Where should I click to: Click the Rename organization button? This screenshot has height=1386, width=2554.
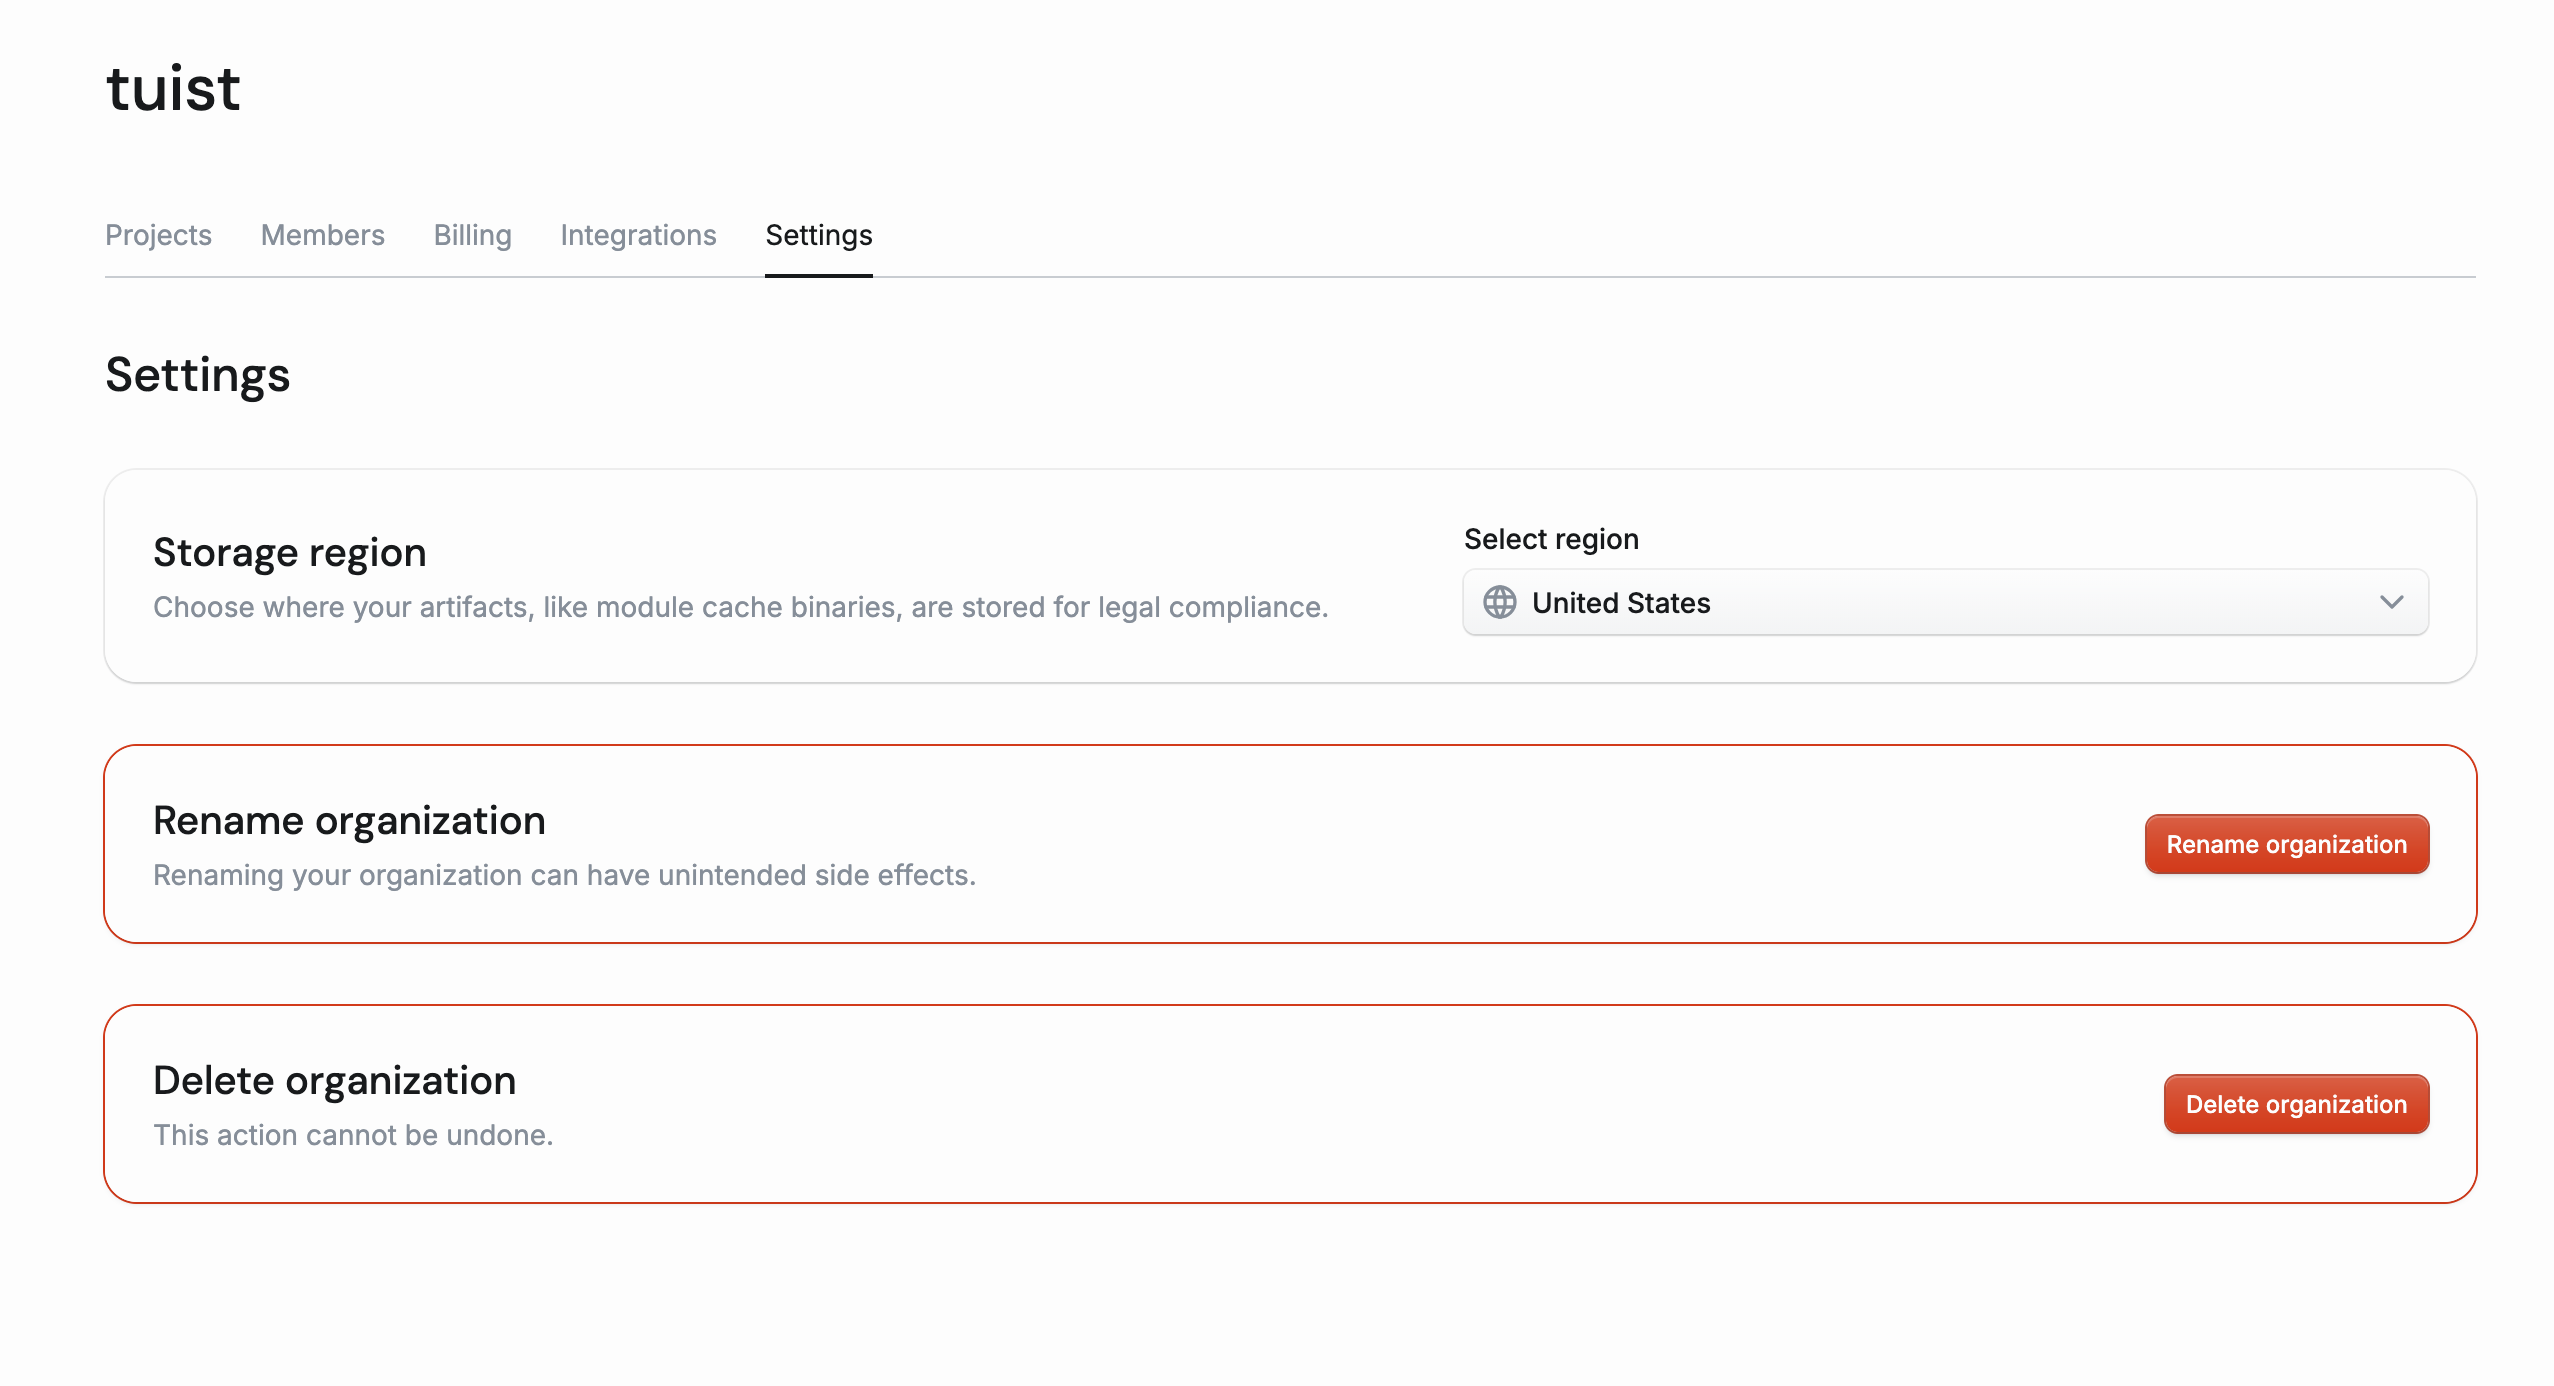(2287, 843)
